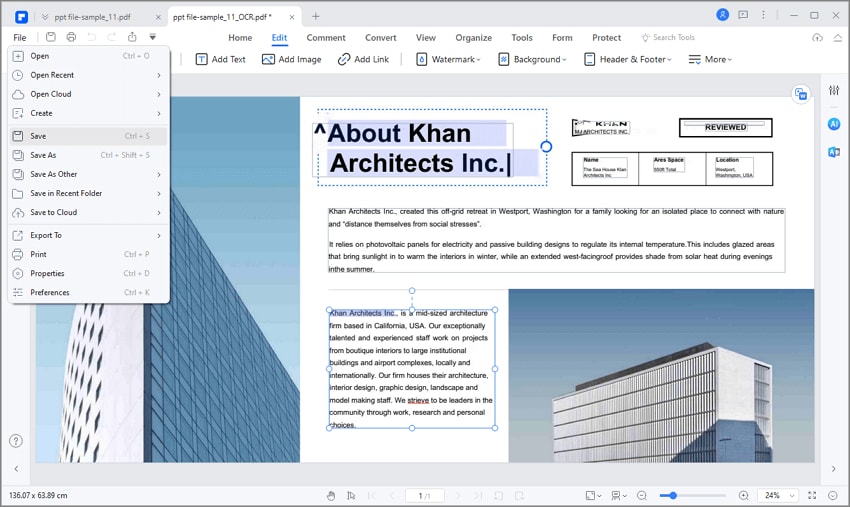
Task: Open the page fit mode dropdown
Action: (x=594, y=495)
